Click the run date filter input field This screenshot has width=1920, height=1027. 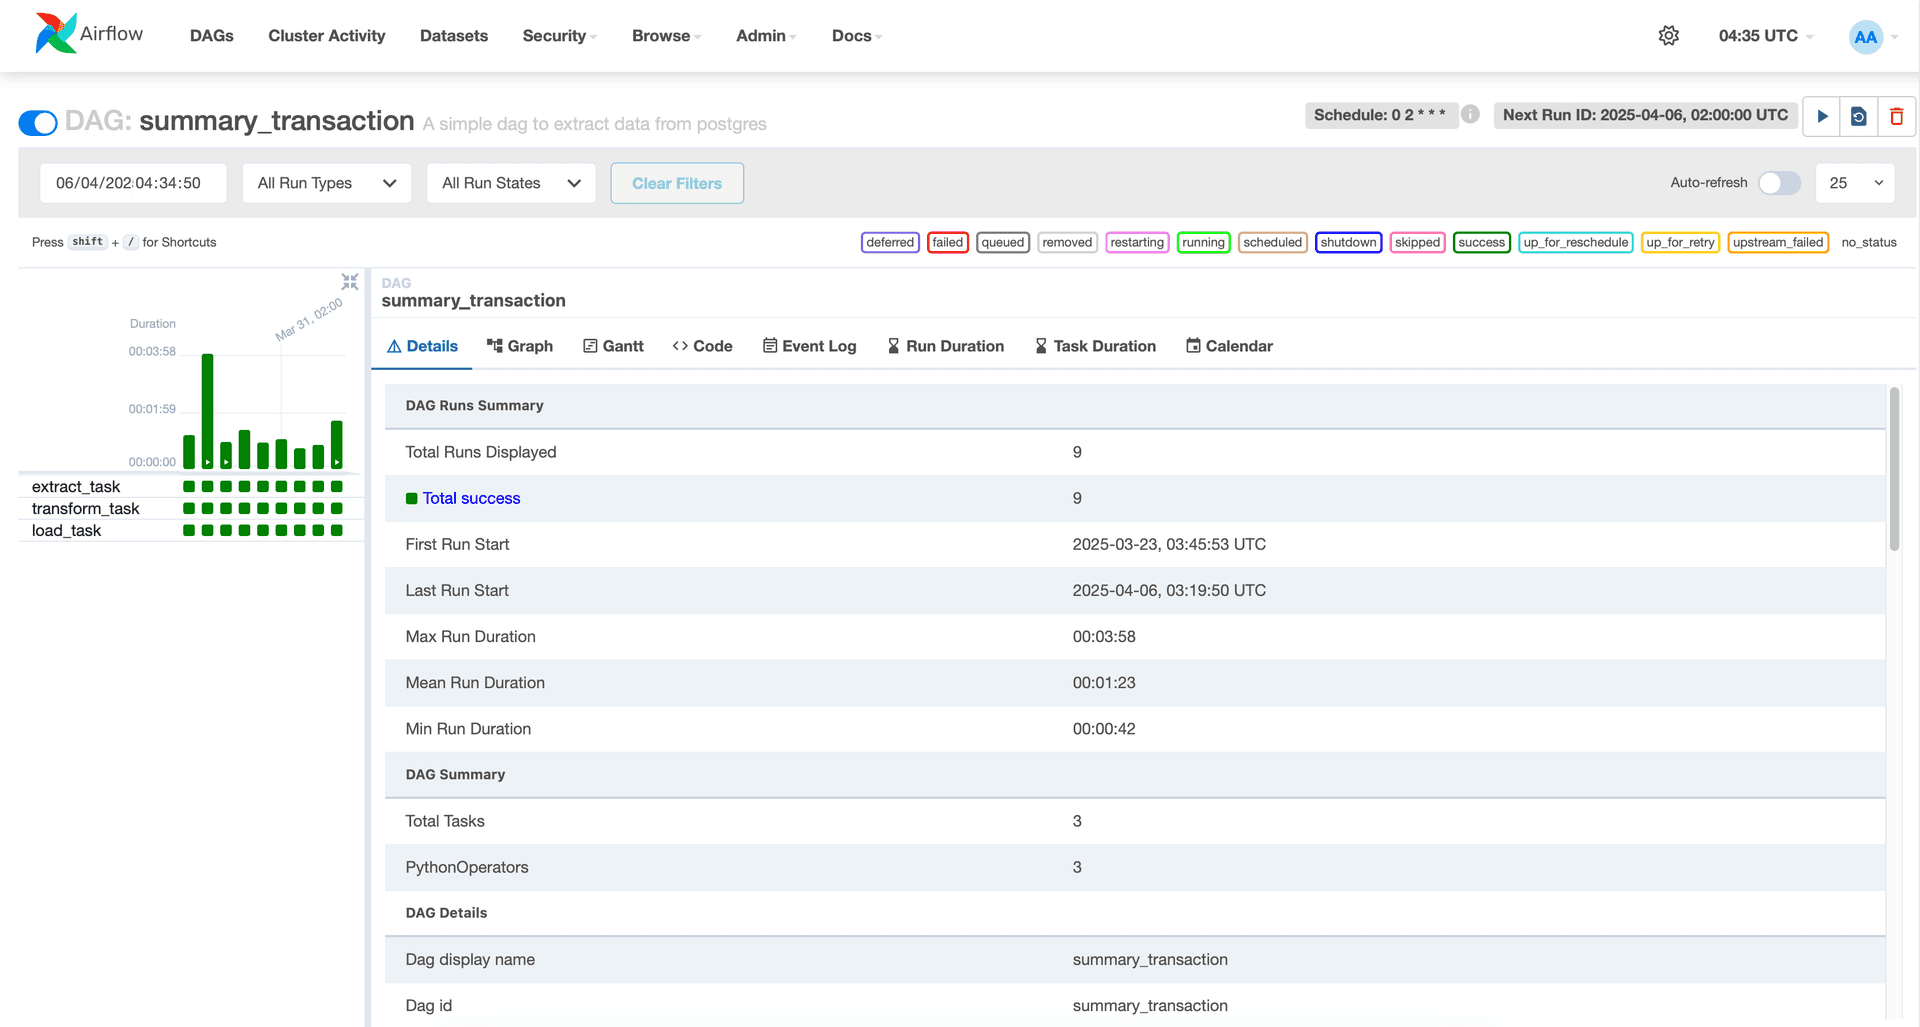tap(133, 183)
